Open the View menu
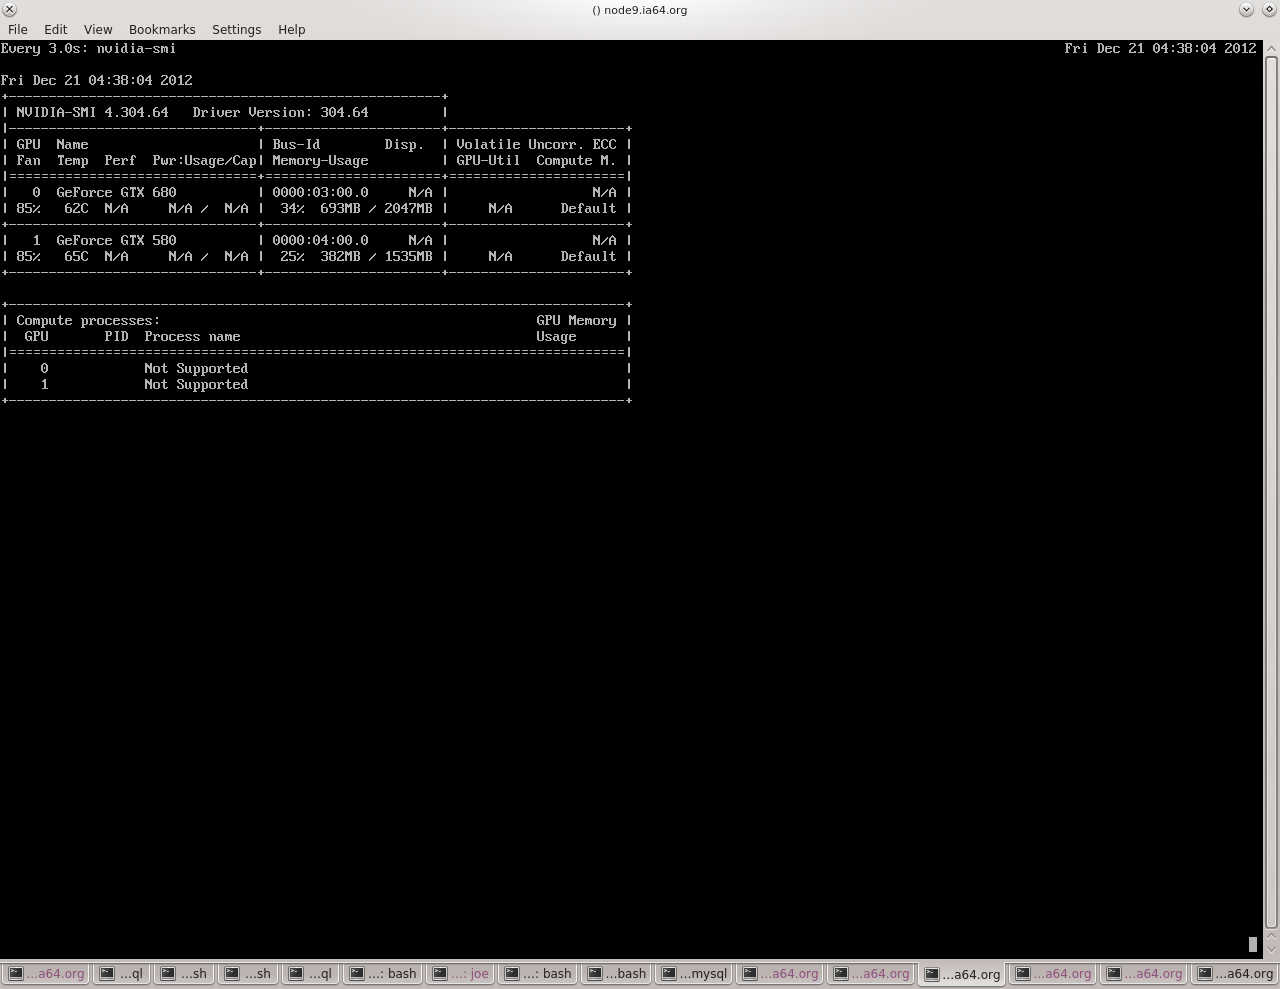This screenshot has height=989, width=1280. [98, 30]
